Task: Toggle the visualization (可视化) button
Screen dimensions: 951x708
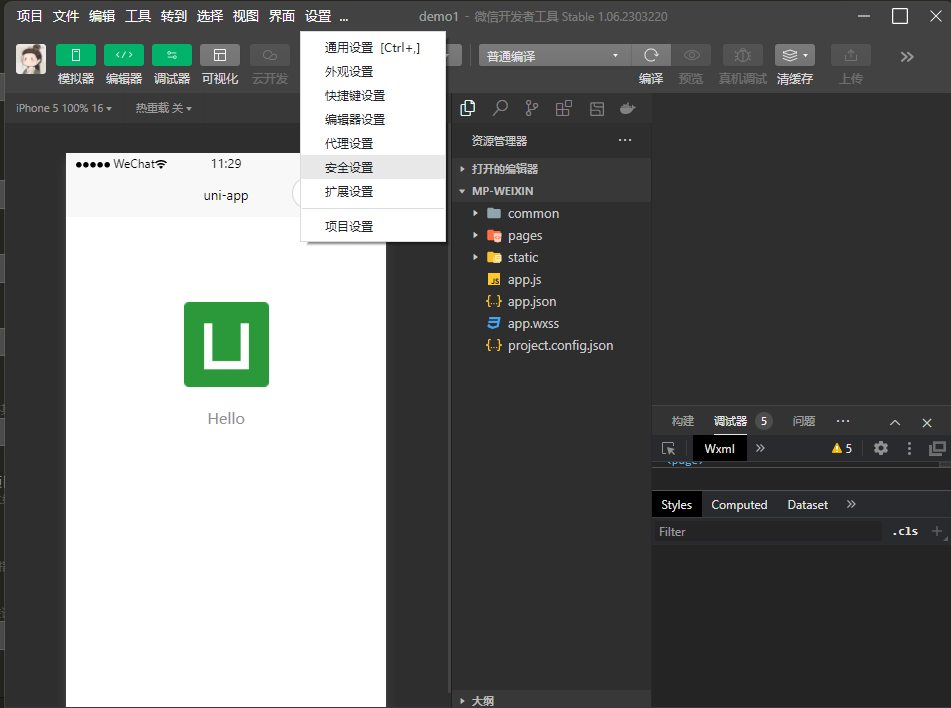Action: tap(220, 55)
